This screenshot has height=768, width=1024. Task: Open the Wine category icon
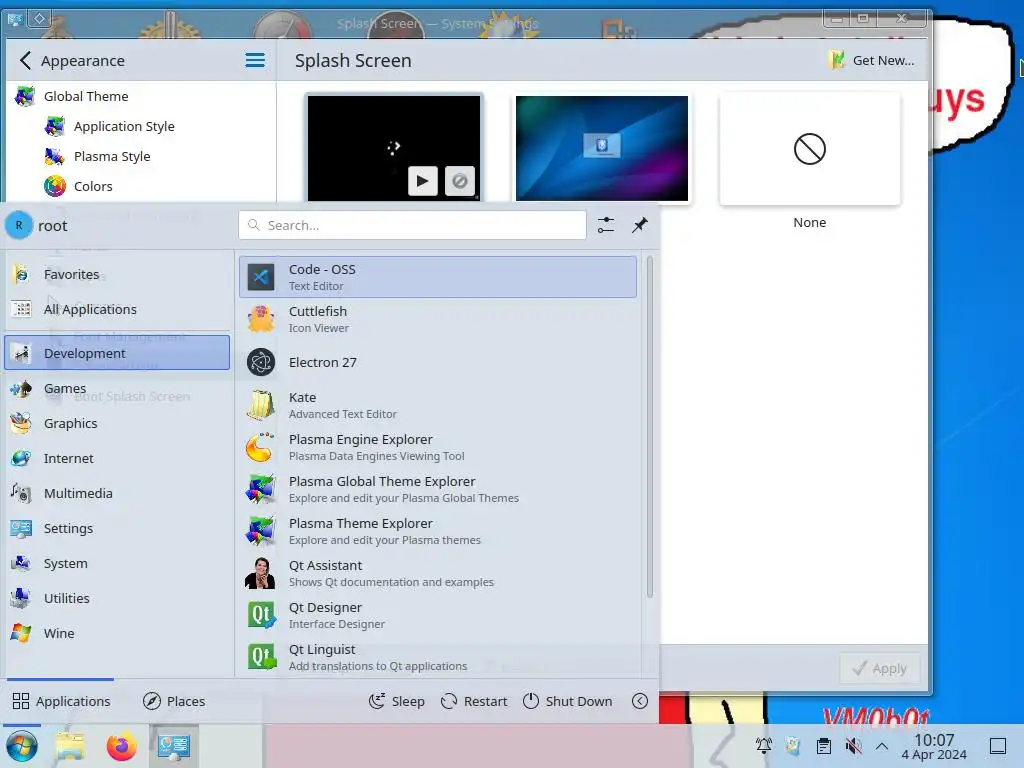(x=21, y=633)
